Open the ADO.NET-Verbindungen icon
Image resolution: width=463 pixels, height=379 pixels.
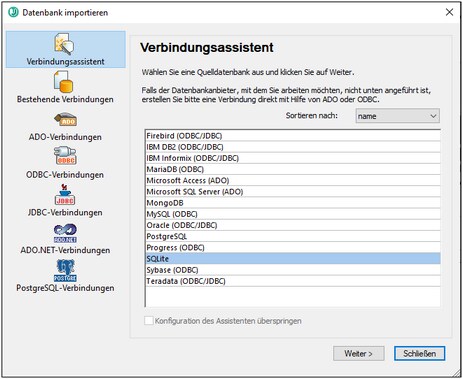pos(65,233)
